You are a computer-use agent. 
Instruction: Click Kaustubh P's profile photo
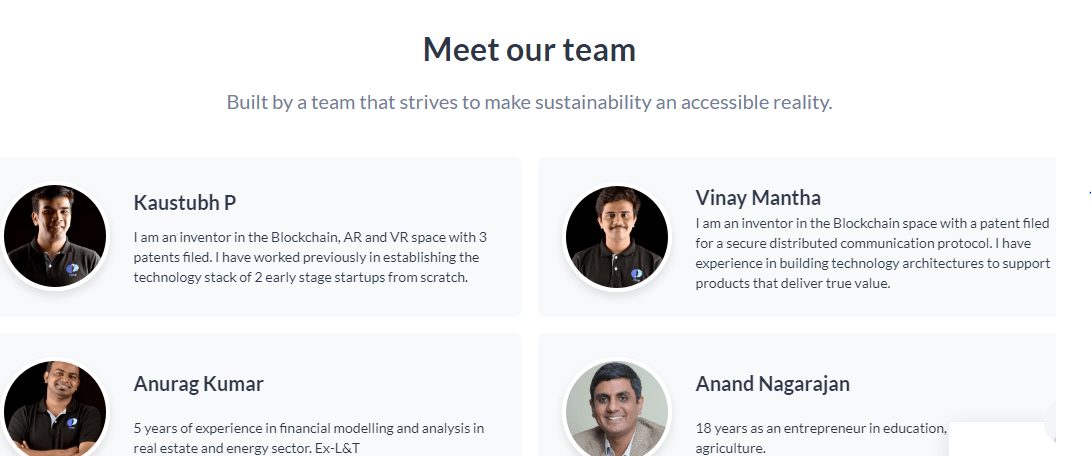click(x=55, y=236)
